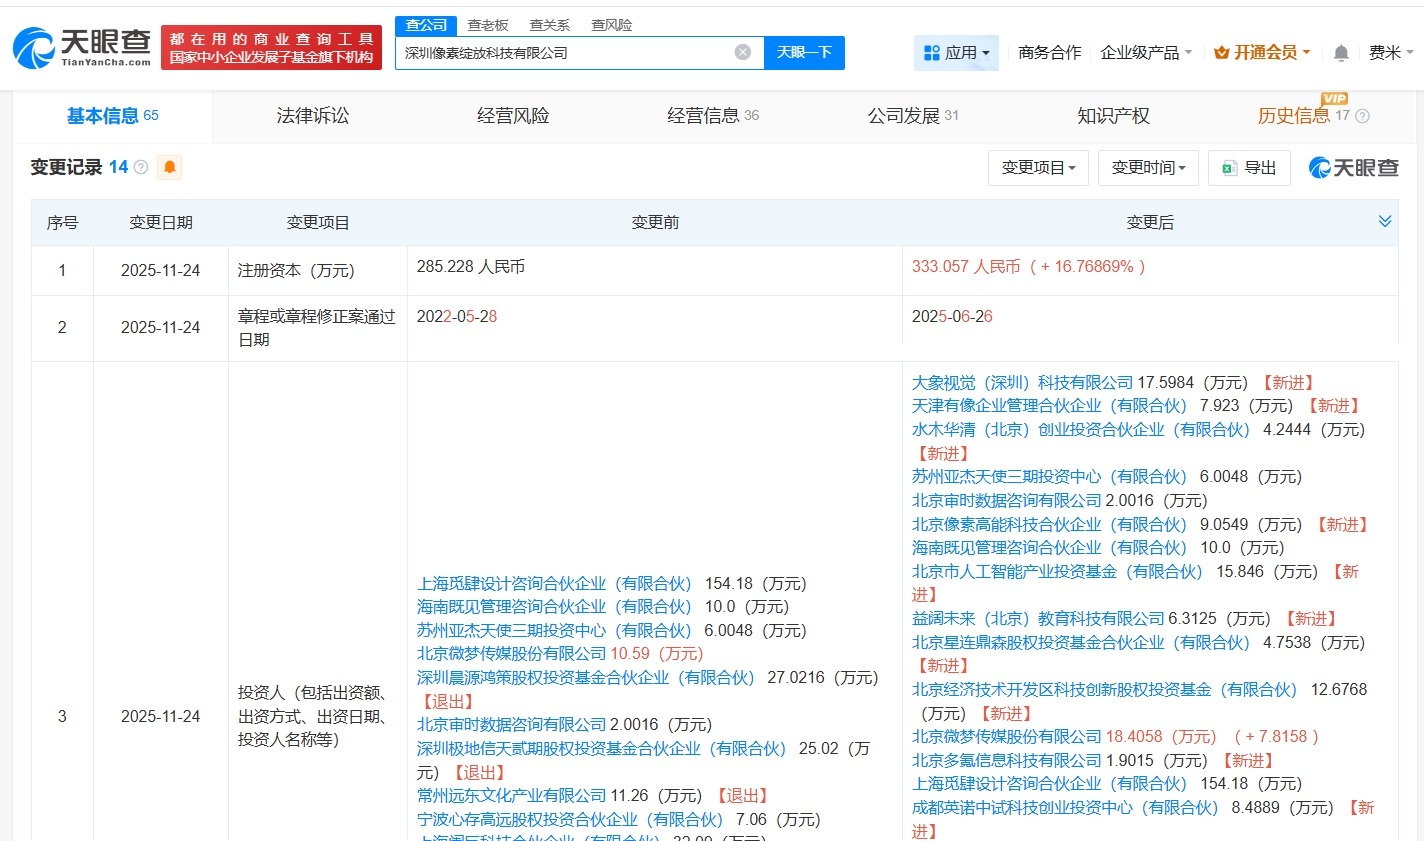Click the crown icon on 开通会员
The image size is (1424, 841).
(x=1222, y=52)
